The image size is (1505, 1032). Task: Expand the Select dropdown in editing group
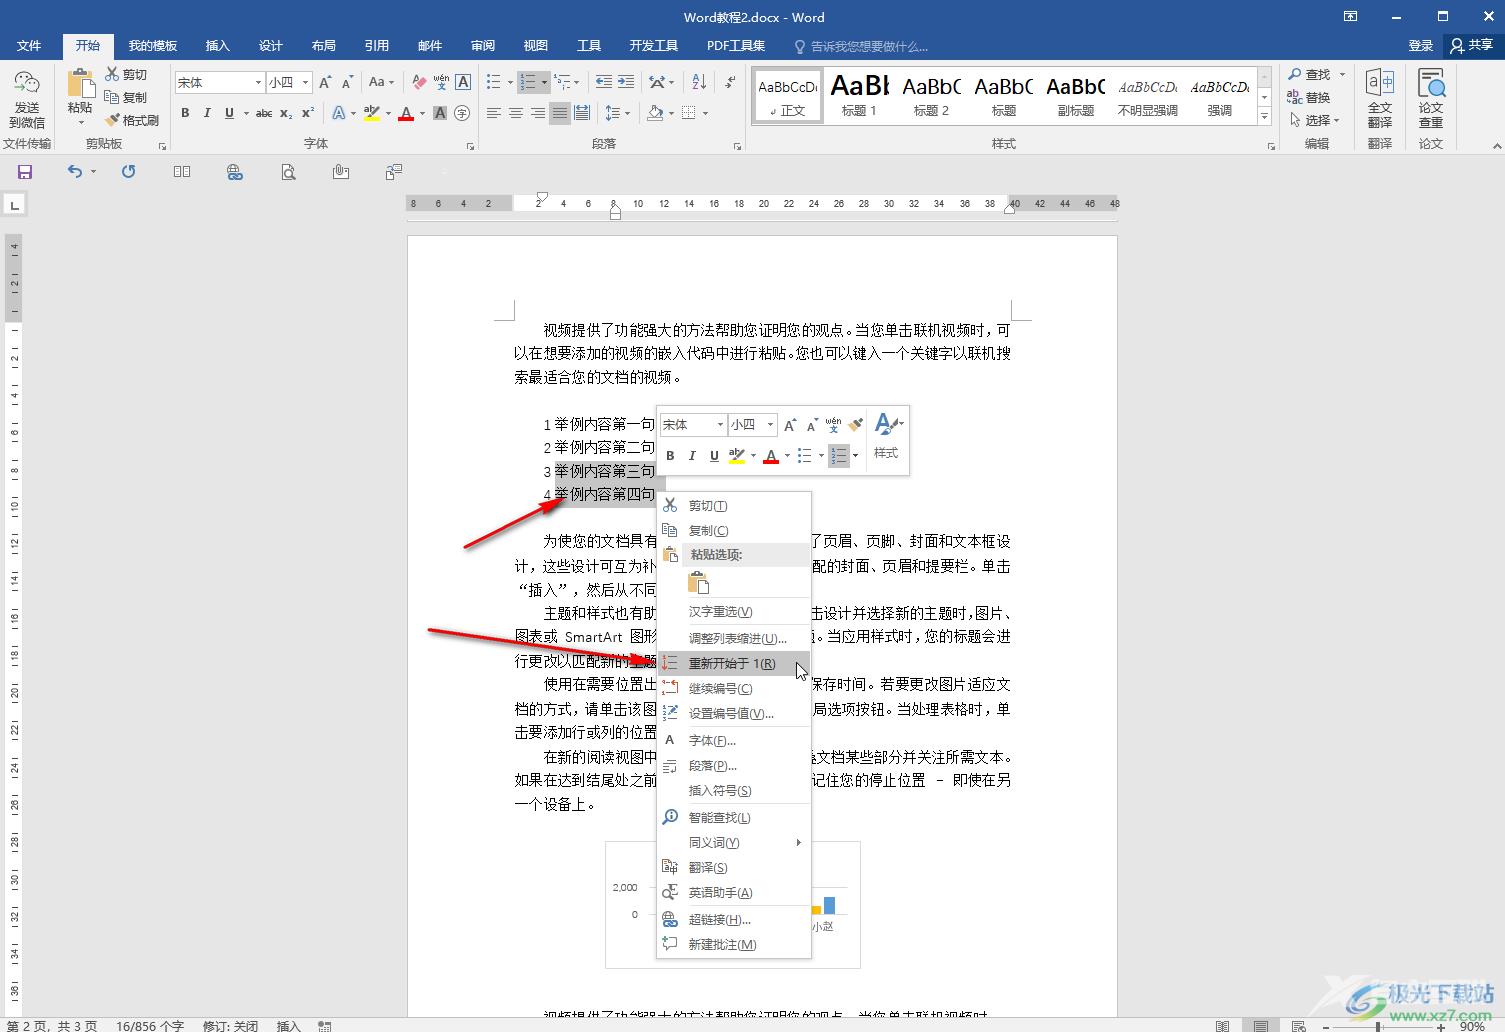pyautogui.click(x=1317, y=120)
